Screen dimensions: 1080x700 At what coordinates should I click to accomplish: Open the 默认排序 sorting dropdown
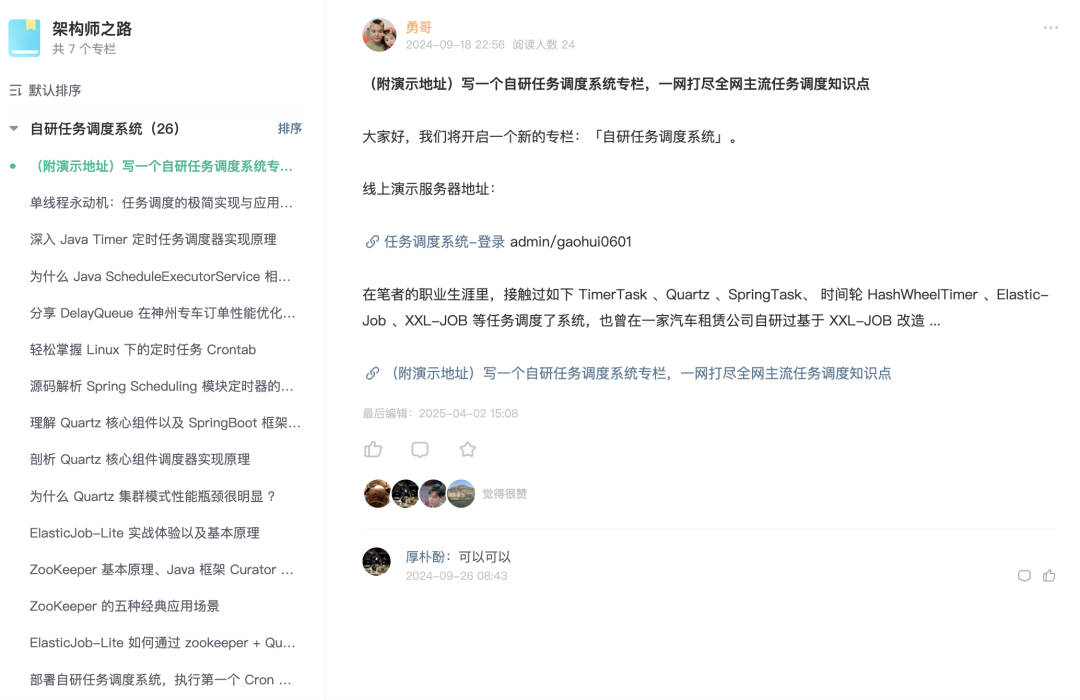pyautogui.click(x=45, y=90)
